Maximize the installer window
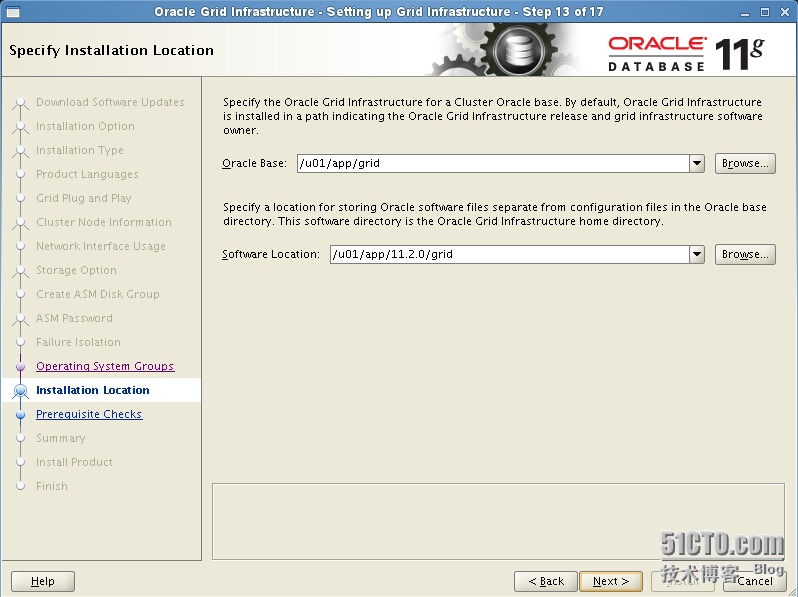 pos(765,12)
